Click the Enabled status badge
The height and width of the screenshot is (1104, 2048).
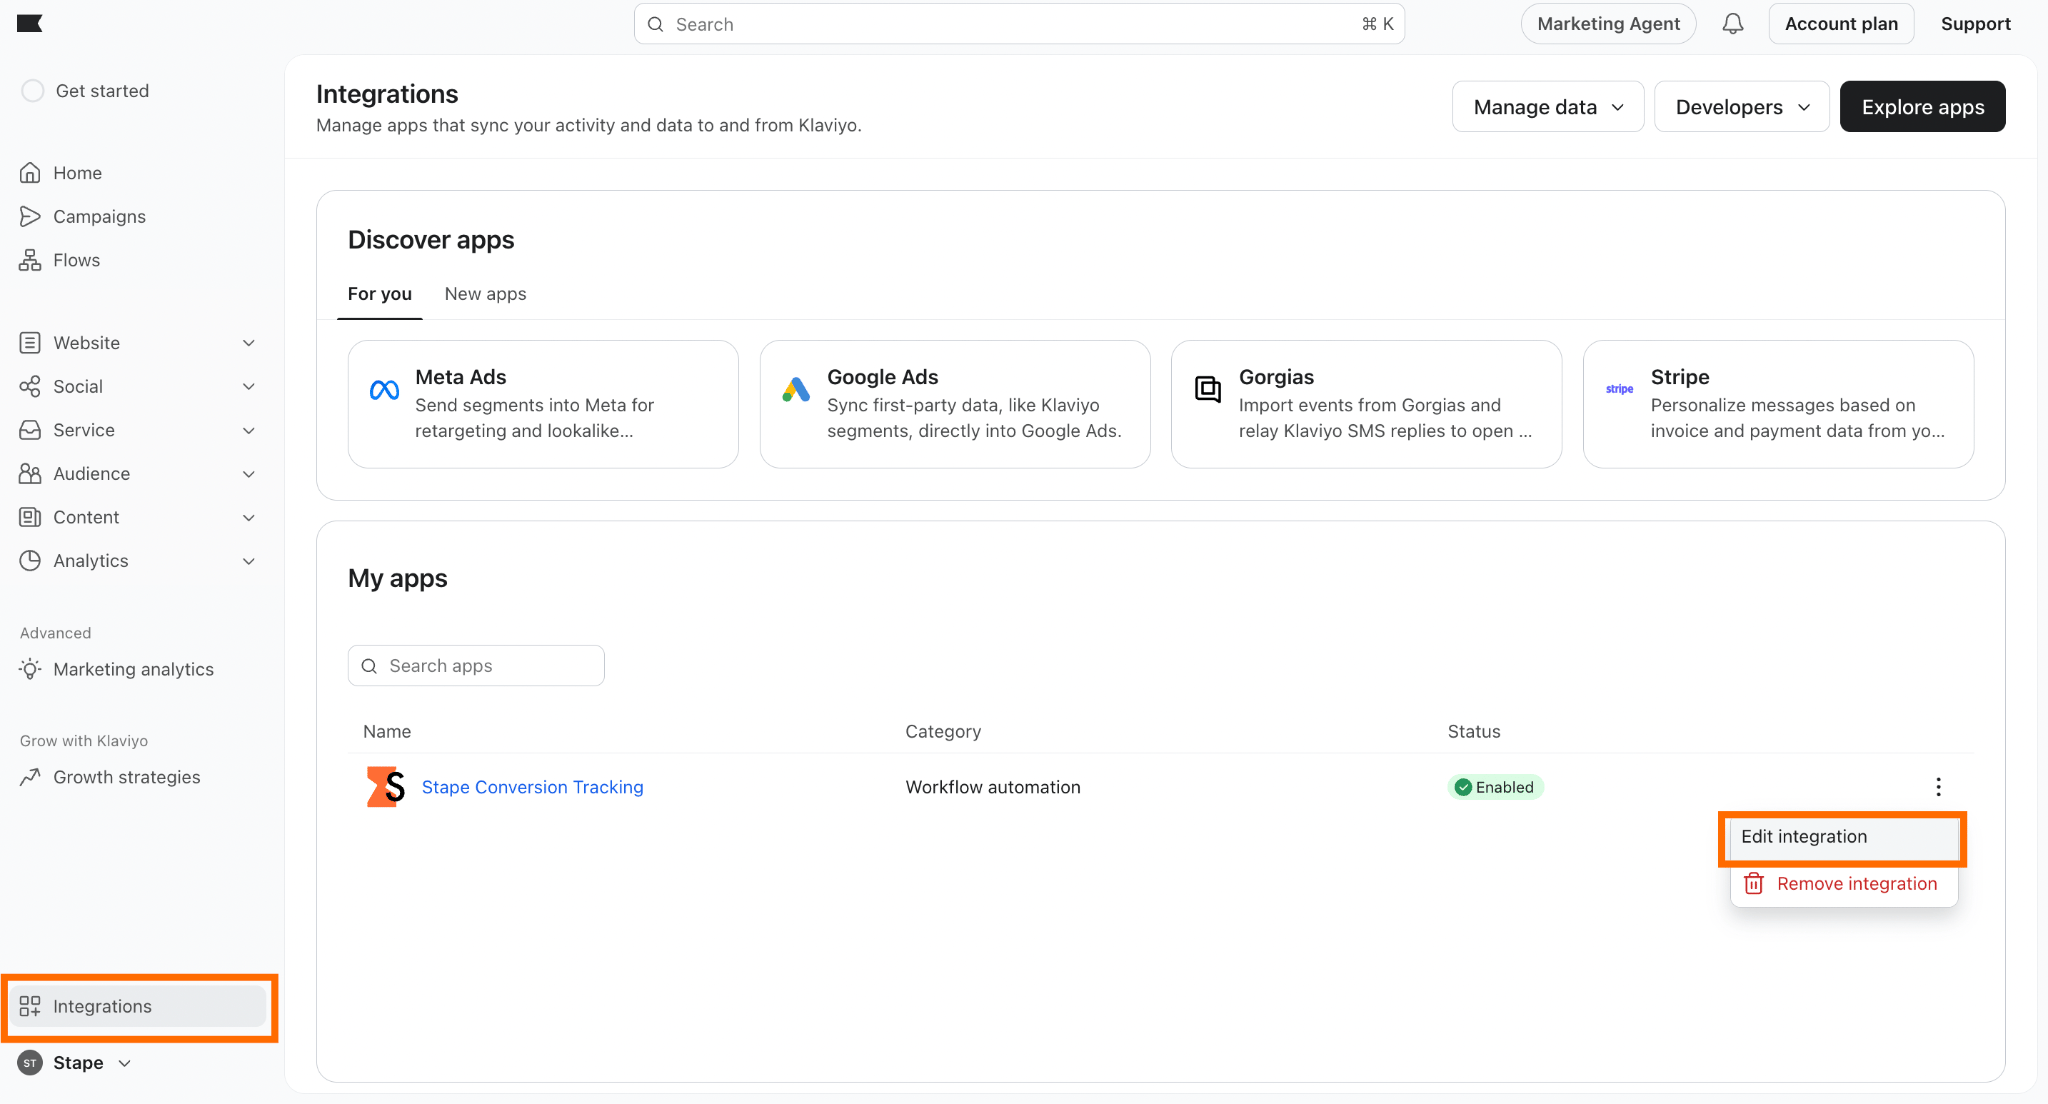[1495, 787]
